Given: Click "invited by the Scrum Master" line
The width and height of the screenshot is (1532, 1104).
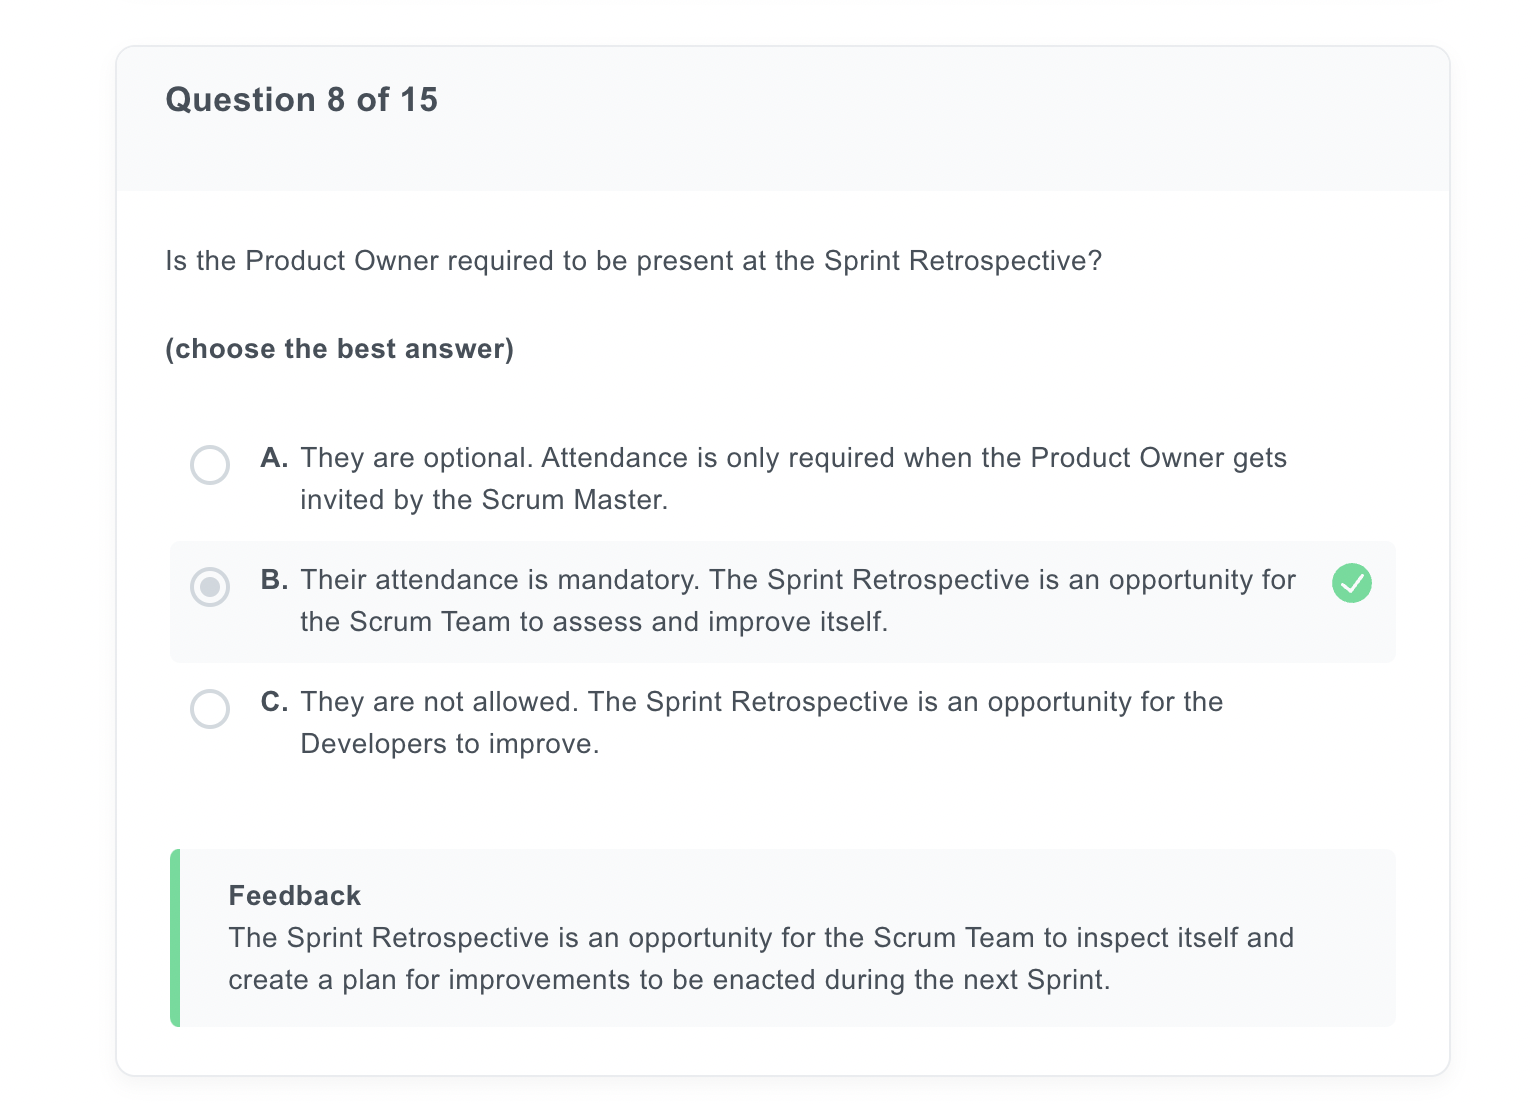Looking at the screenshot, I should [484, 500].
